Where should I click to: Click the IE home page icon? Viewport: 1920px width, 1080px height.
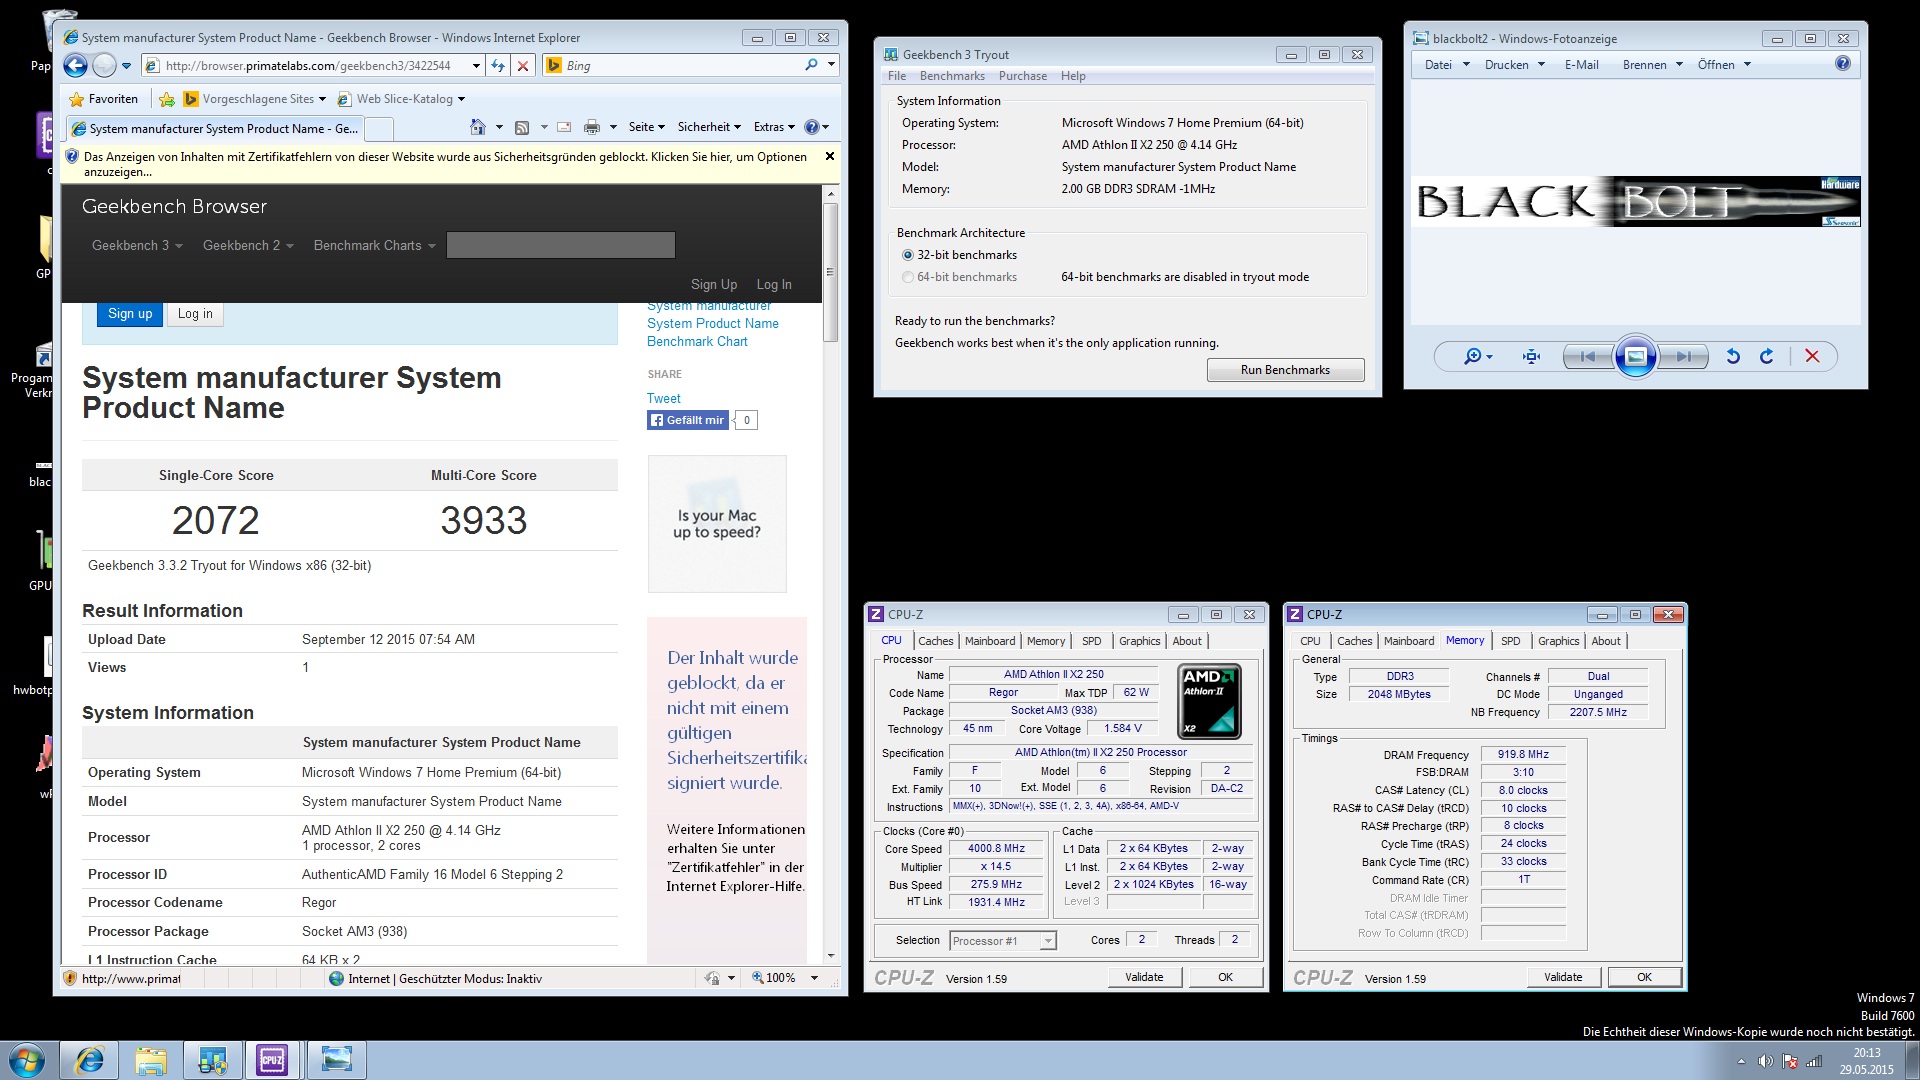tap(477, 127)
